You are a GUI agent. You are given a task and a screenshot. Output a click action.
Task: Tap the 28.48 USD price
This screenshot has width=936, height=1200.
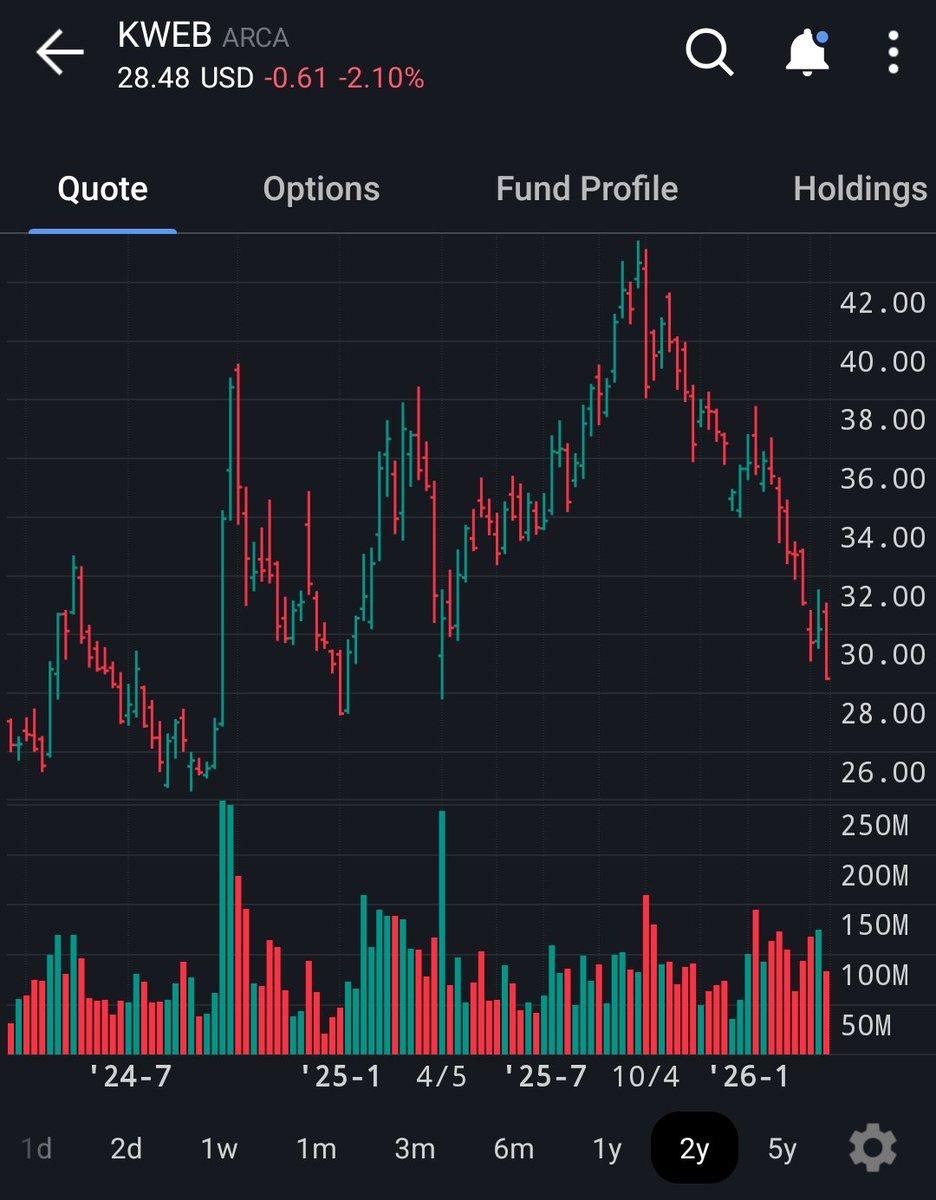(x=186, y=79)
